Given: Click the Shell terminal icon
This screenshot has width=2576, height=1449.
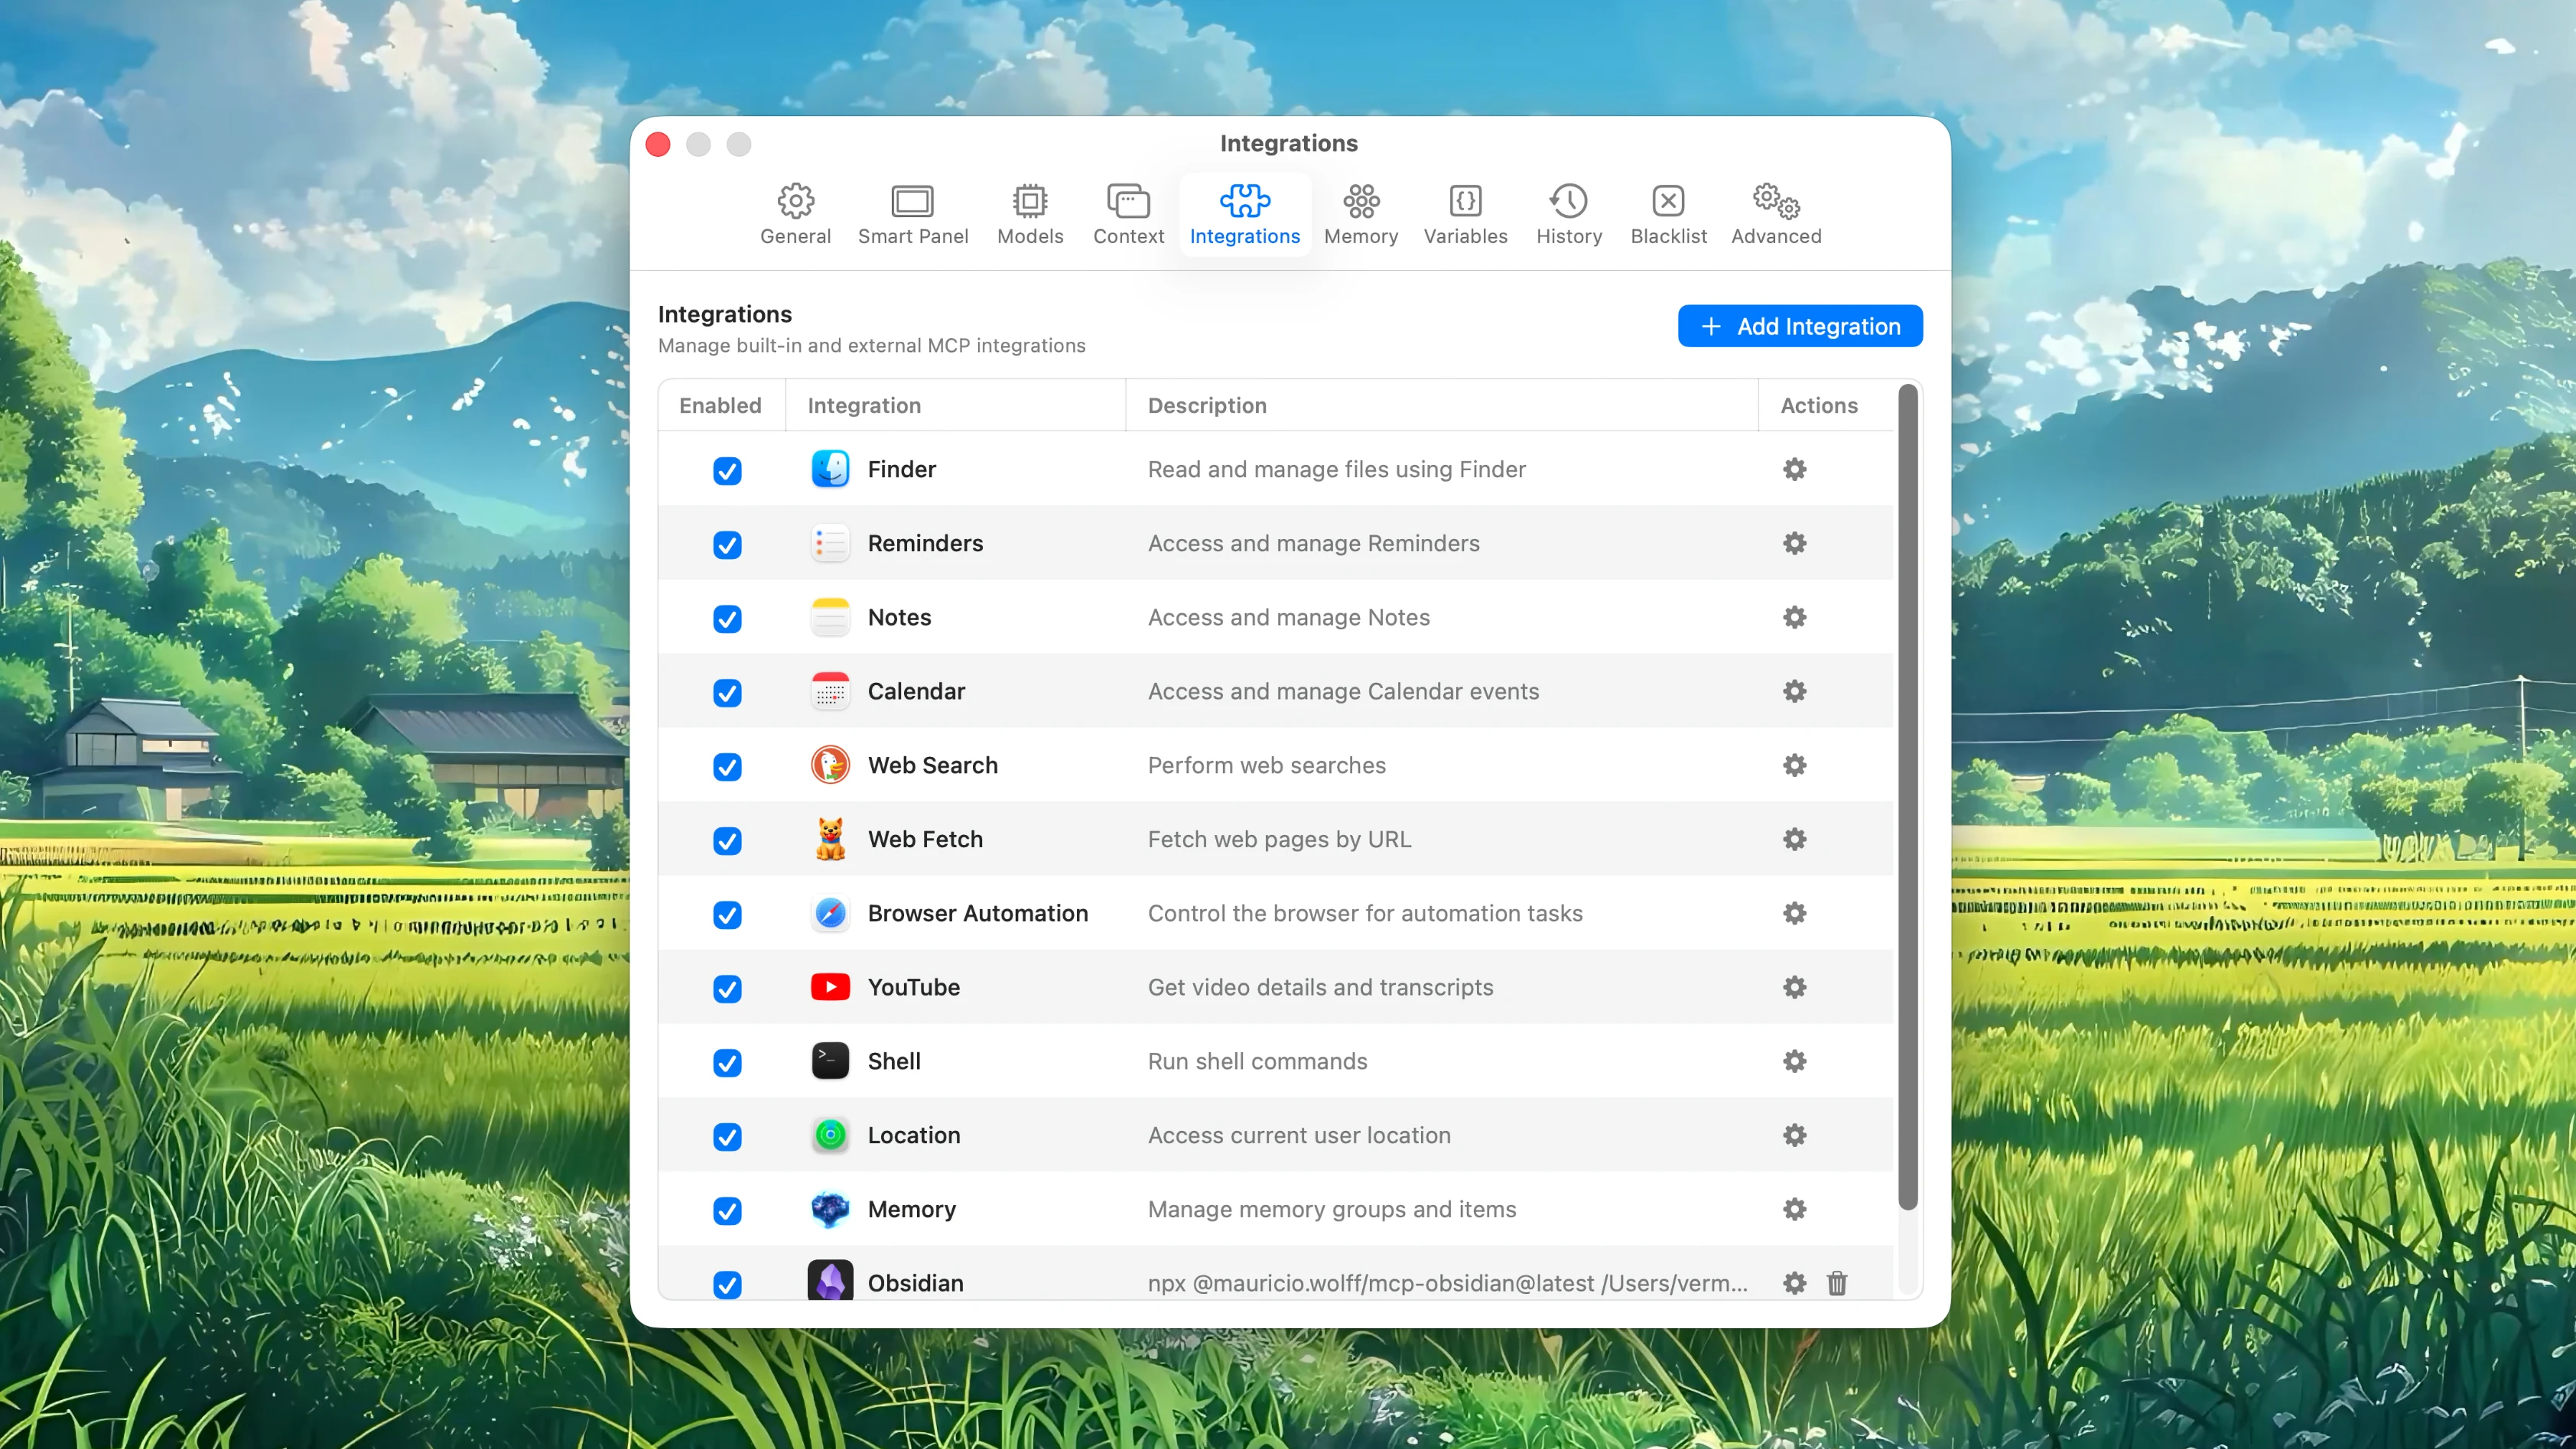Looking at the screenshot, I should point(830,1061).
